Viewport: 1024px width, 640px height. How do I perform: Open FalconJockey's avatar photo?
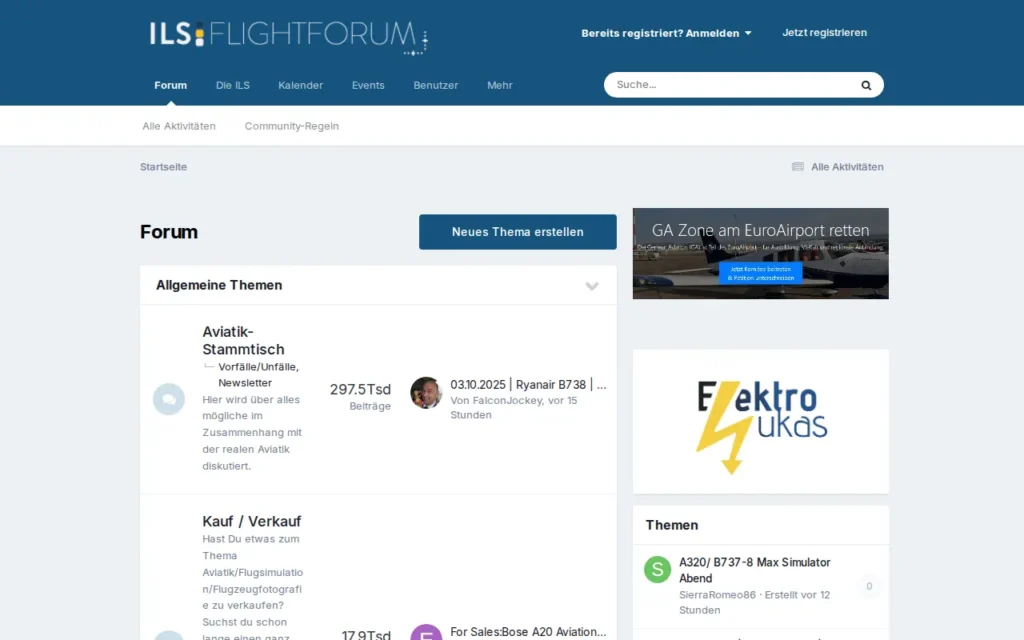(426, 392)
